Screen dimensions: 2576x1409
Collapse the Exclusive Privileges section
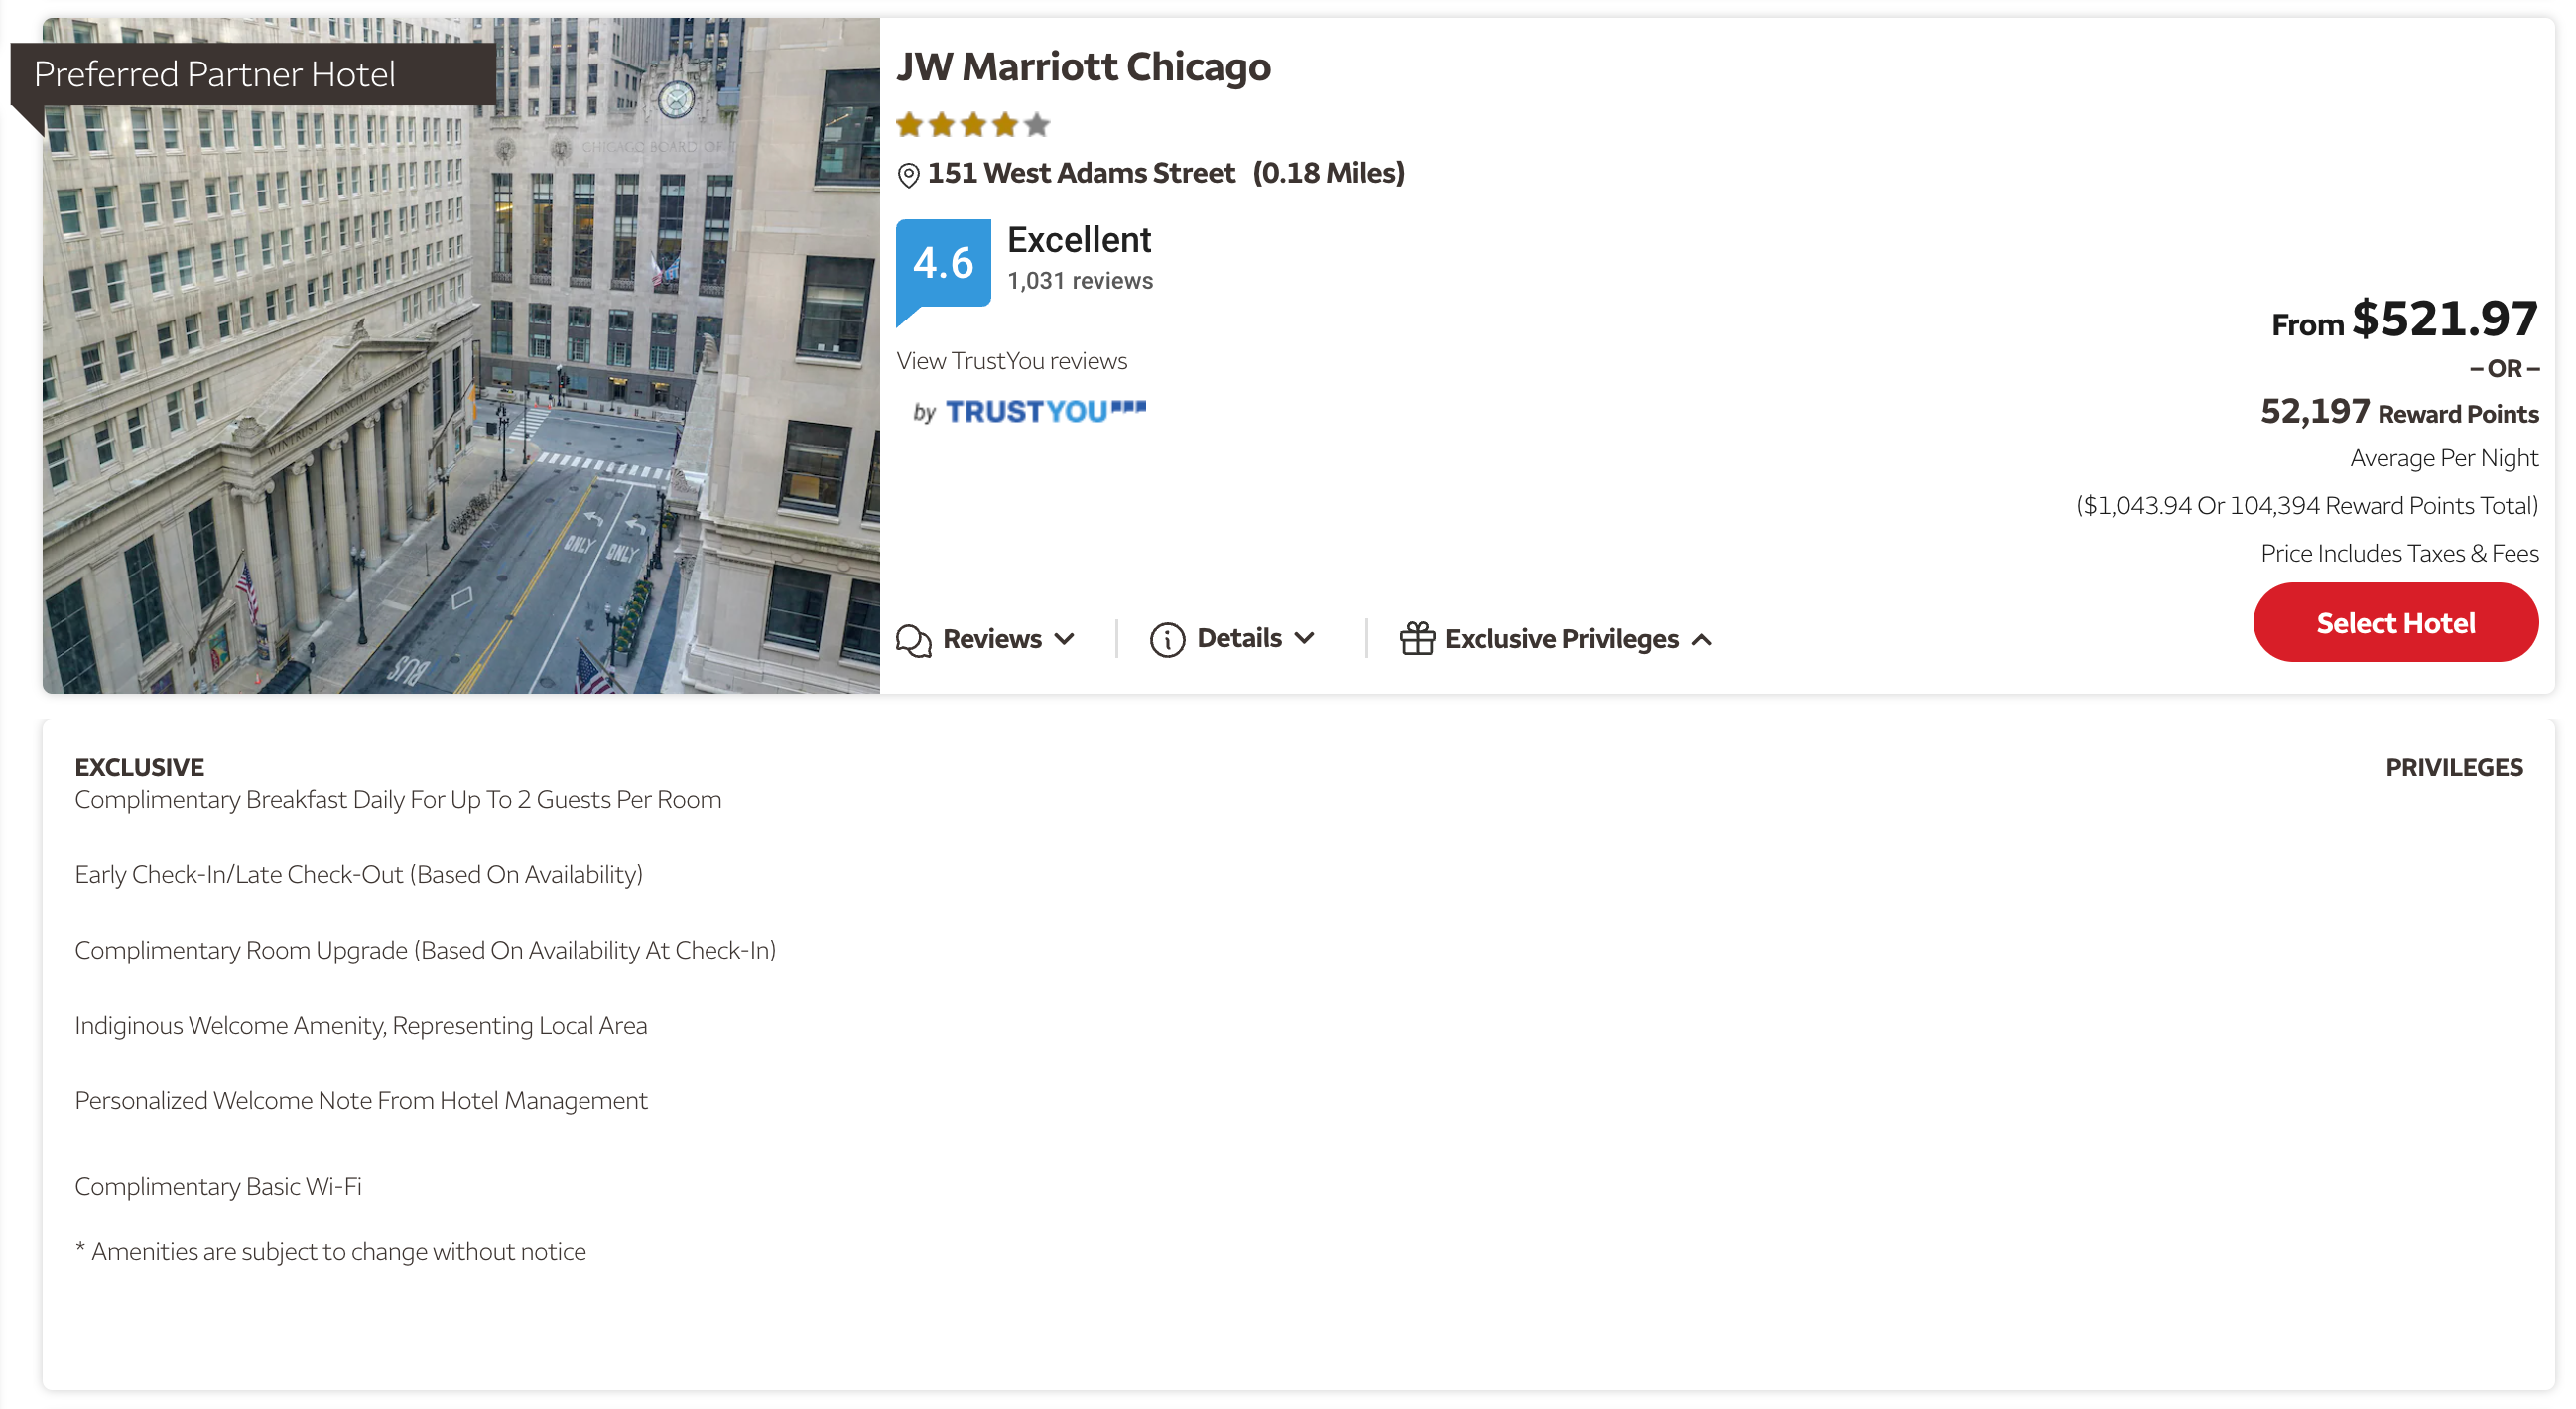(x=1557, y=639)
